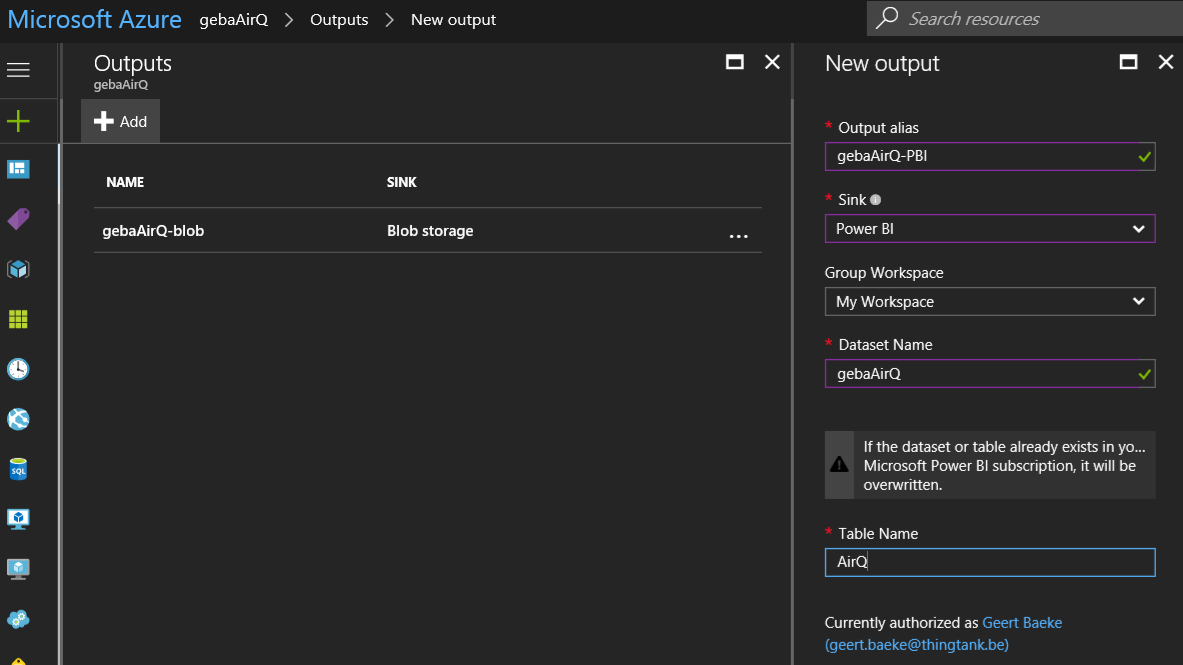
Task: Open the Dashboard icon in the sidebar
Action: tap(18, 169)
